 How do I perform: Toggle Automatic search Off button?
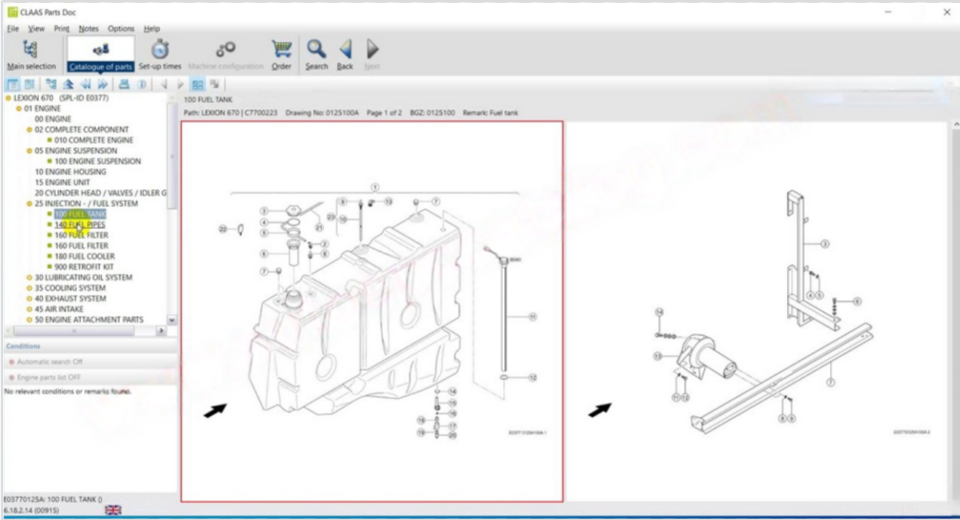pyautogui.click(x=50, y=361)
